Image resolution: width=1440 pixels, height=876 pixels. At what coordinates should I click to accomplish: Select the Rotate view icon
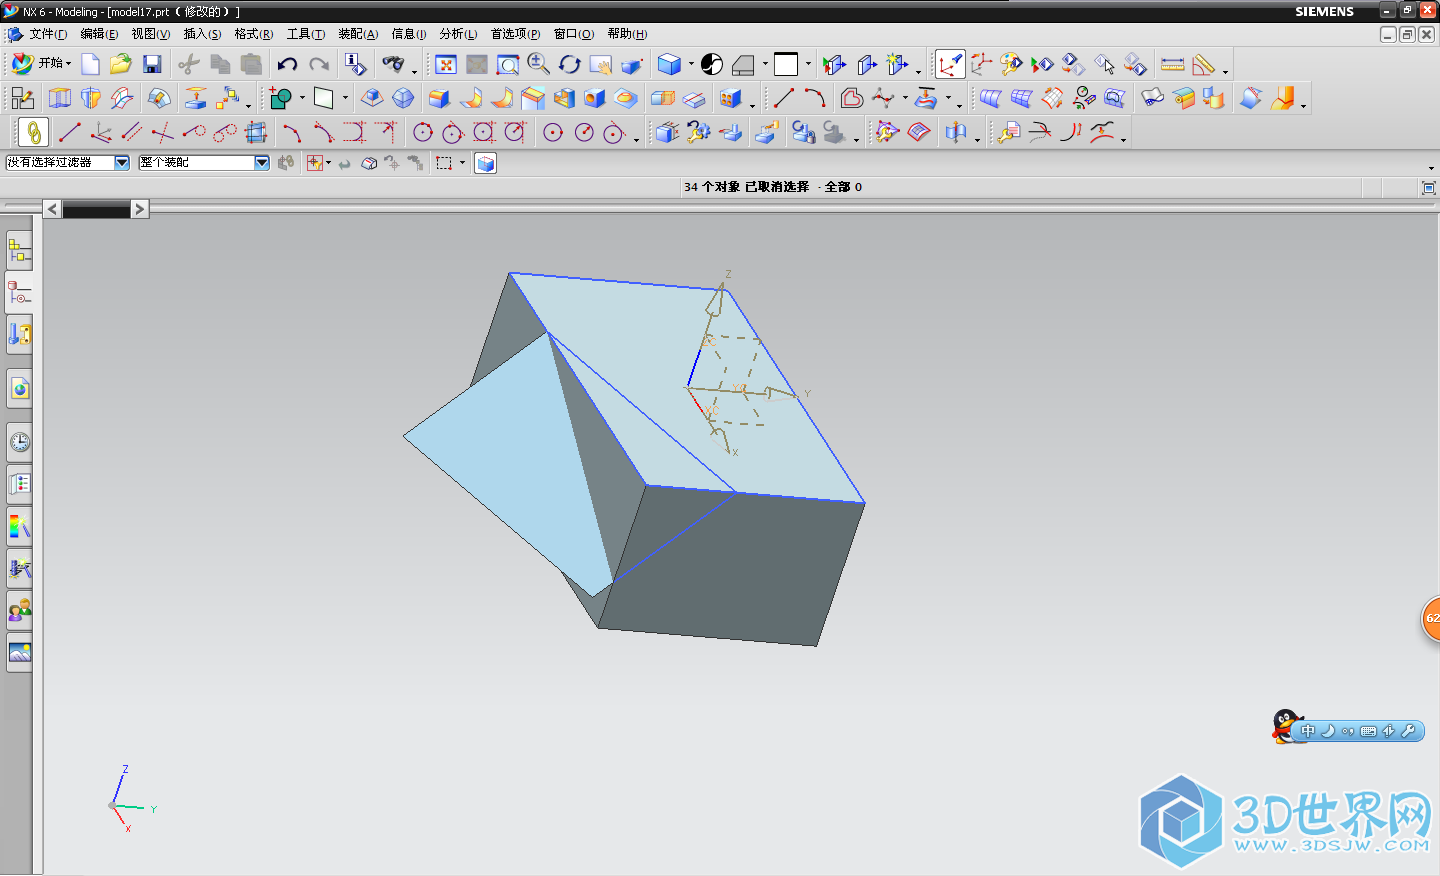570,64
